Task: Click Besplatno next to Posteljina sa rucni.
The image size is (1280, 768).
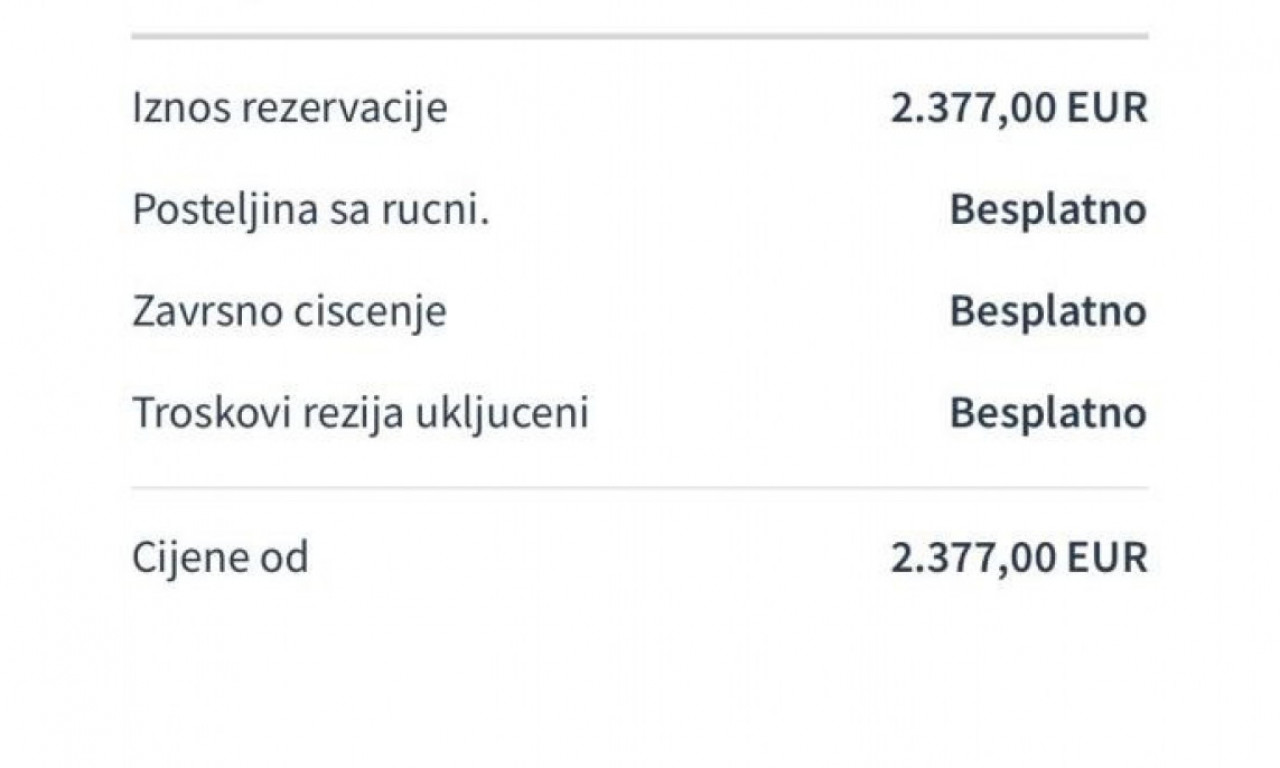Action: click(x=1048, y=210)
